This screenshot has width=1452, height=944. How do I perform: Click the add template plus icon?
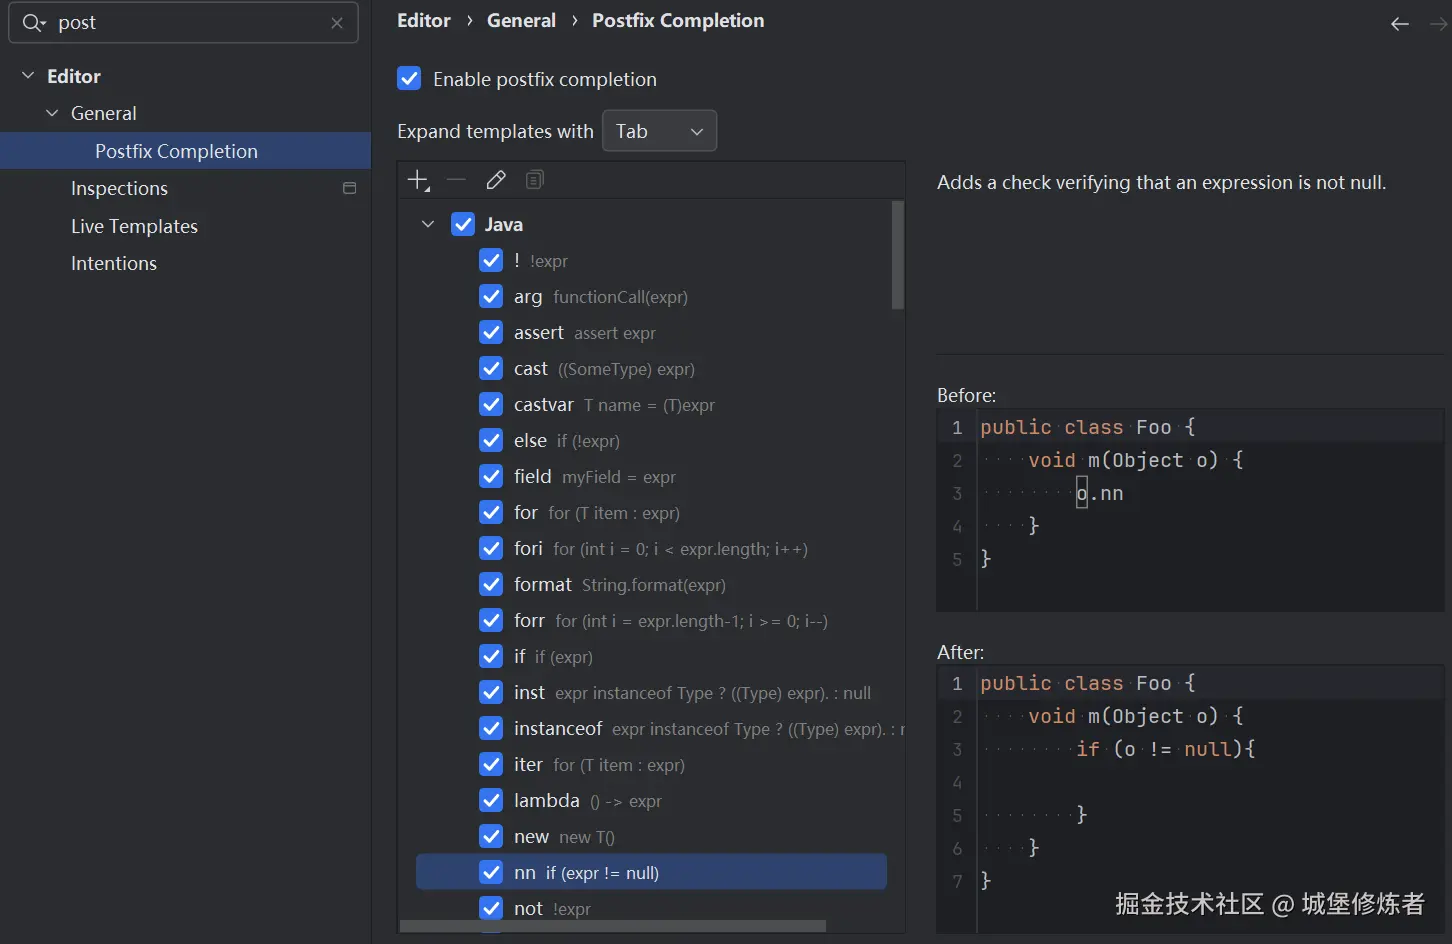click(418, 180)
